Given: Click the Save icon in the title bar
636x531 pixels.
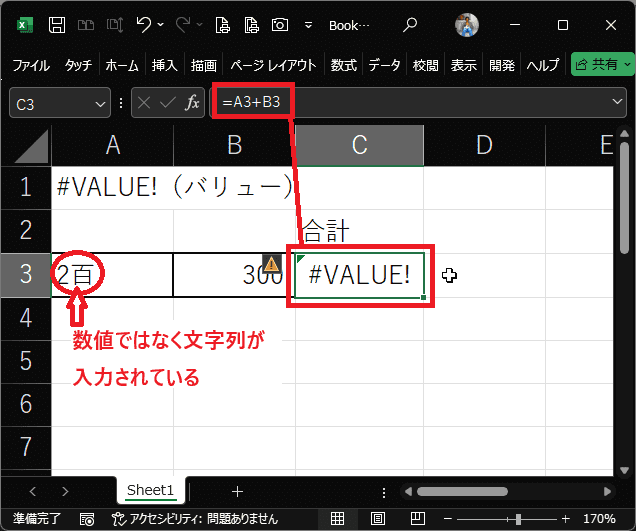Looking at the screenshot, I should pyautogui.click(x=57, y=24).
